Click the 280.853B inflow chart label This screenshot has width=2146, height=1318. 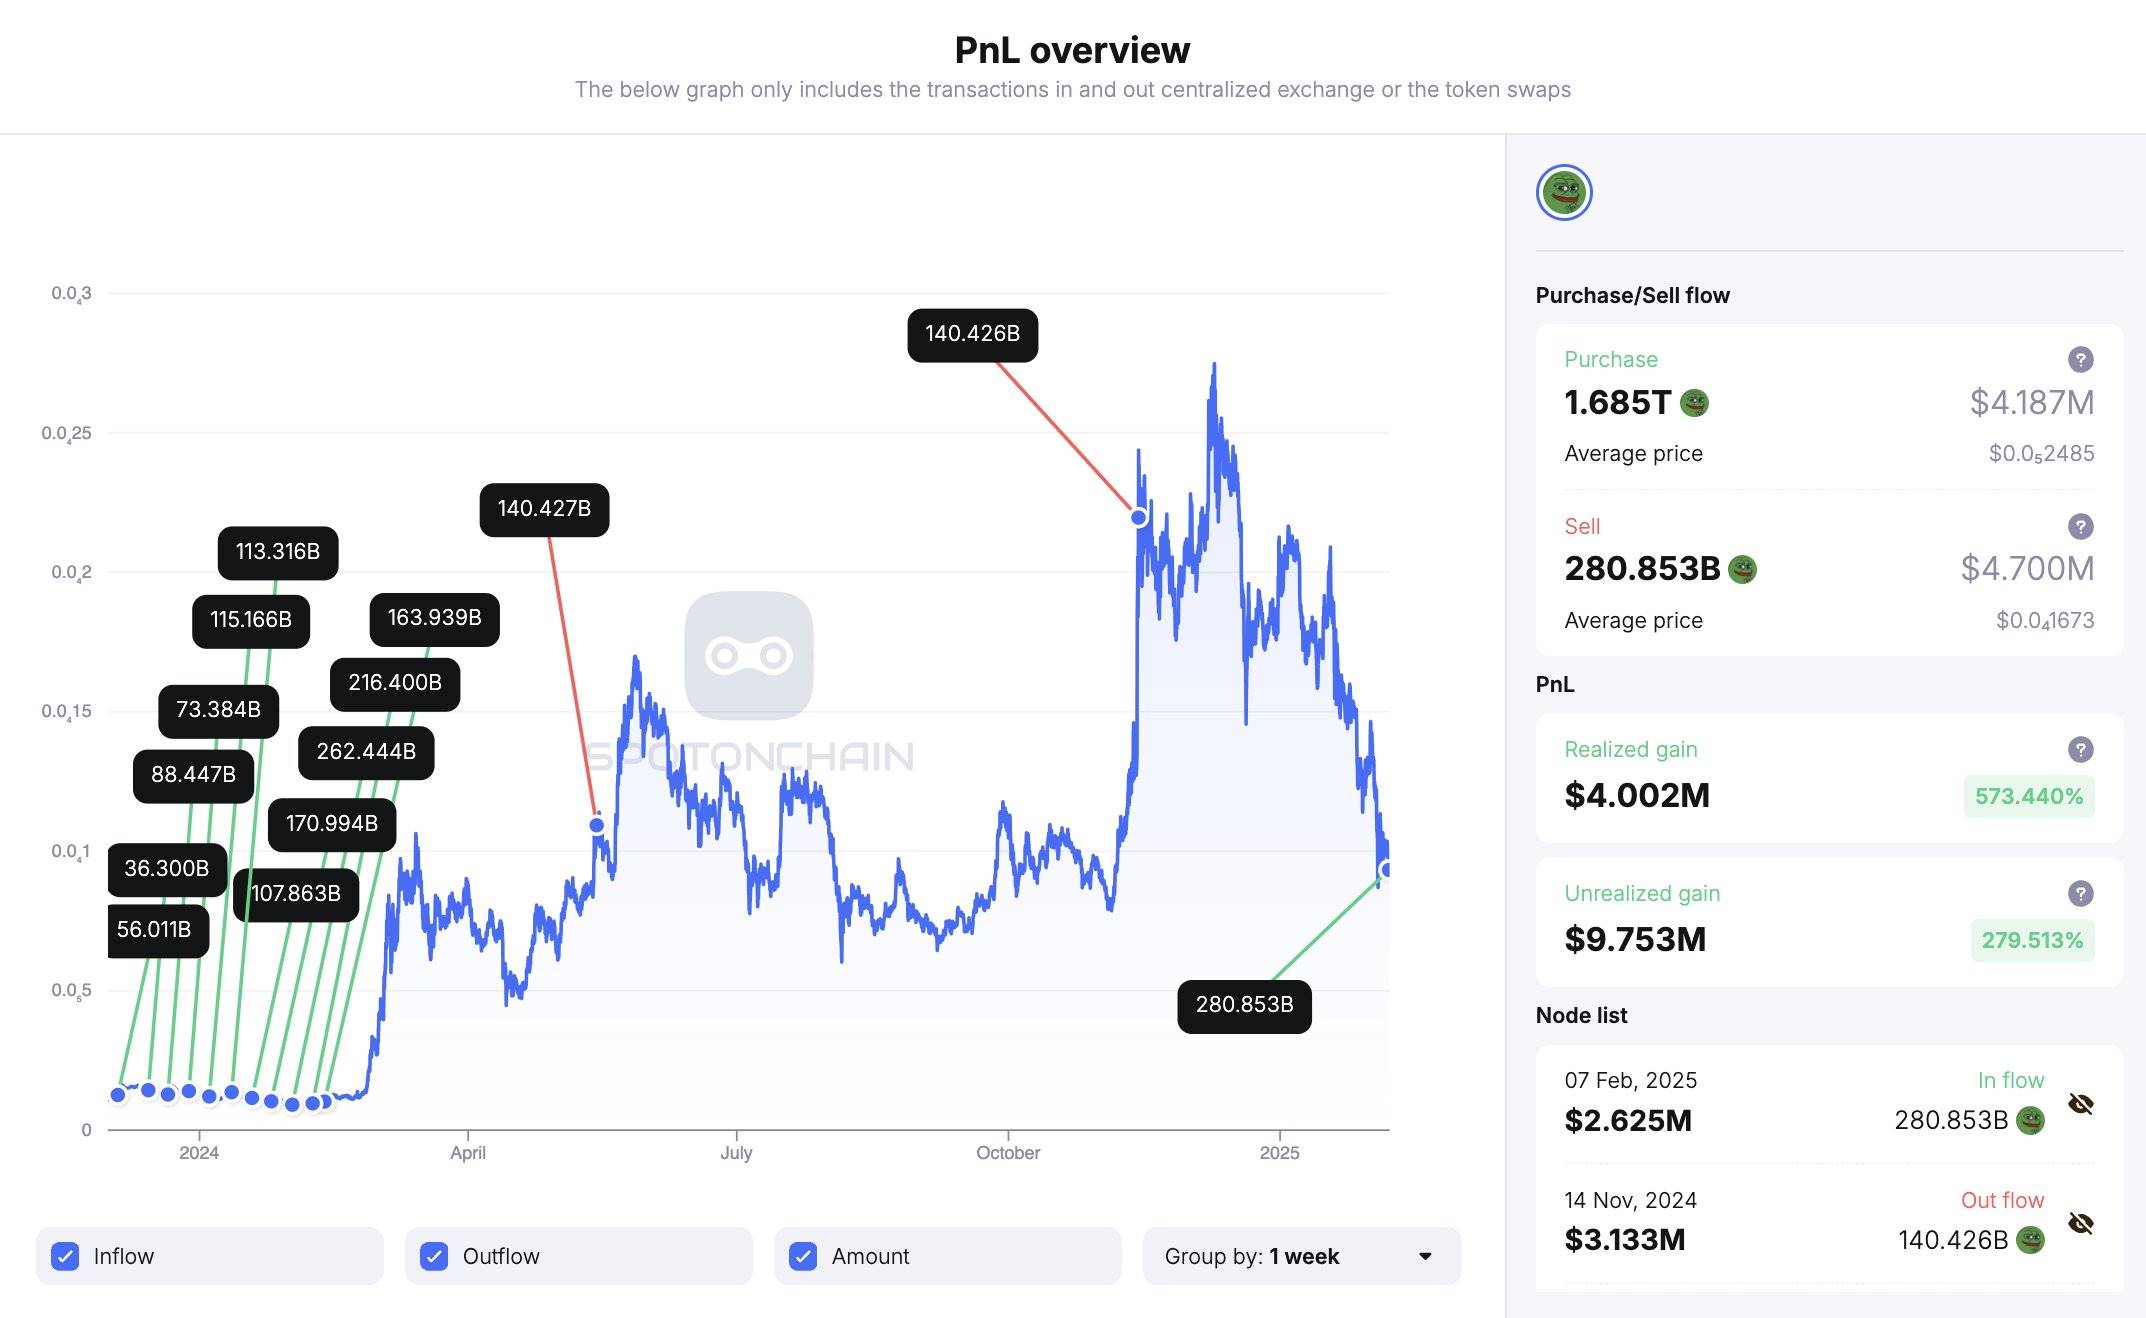click(x=1244, y=1005)
